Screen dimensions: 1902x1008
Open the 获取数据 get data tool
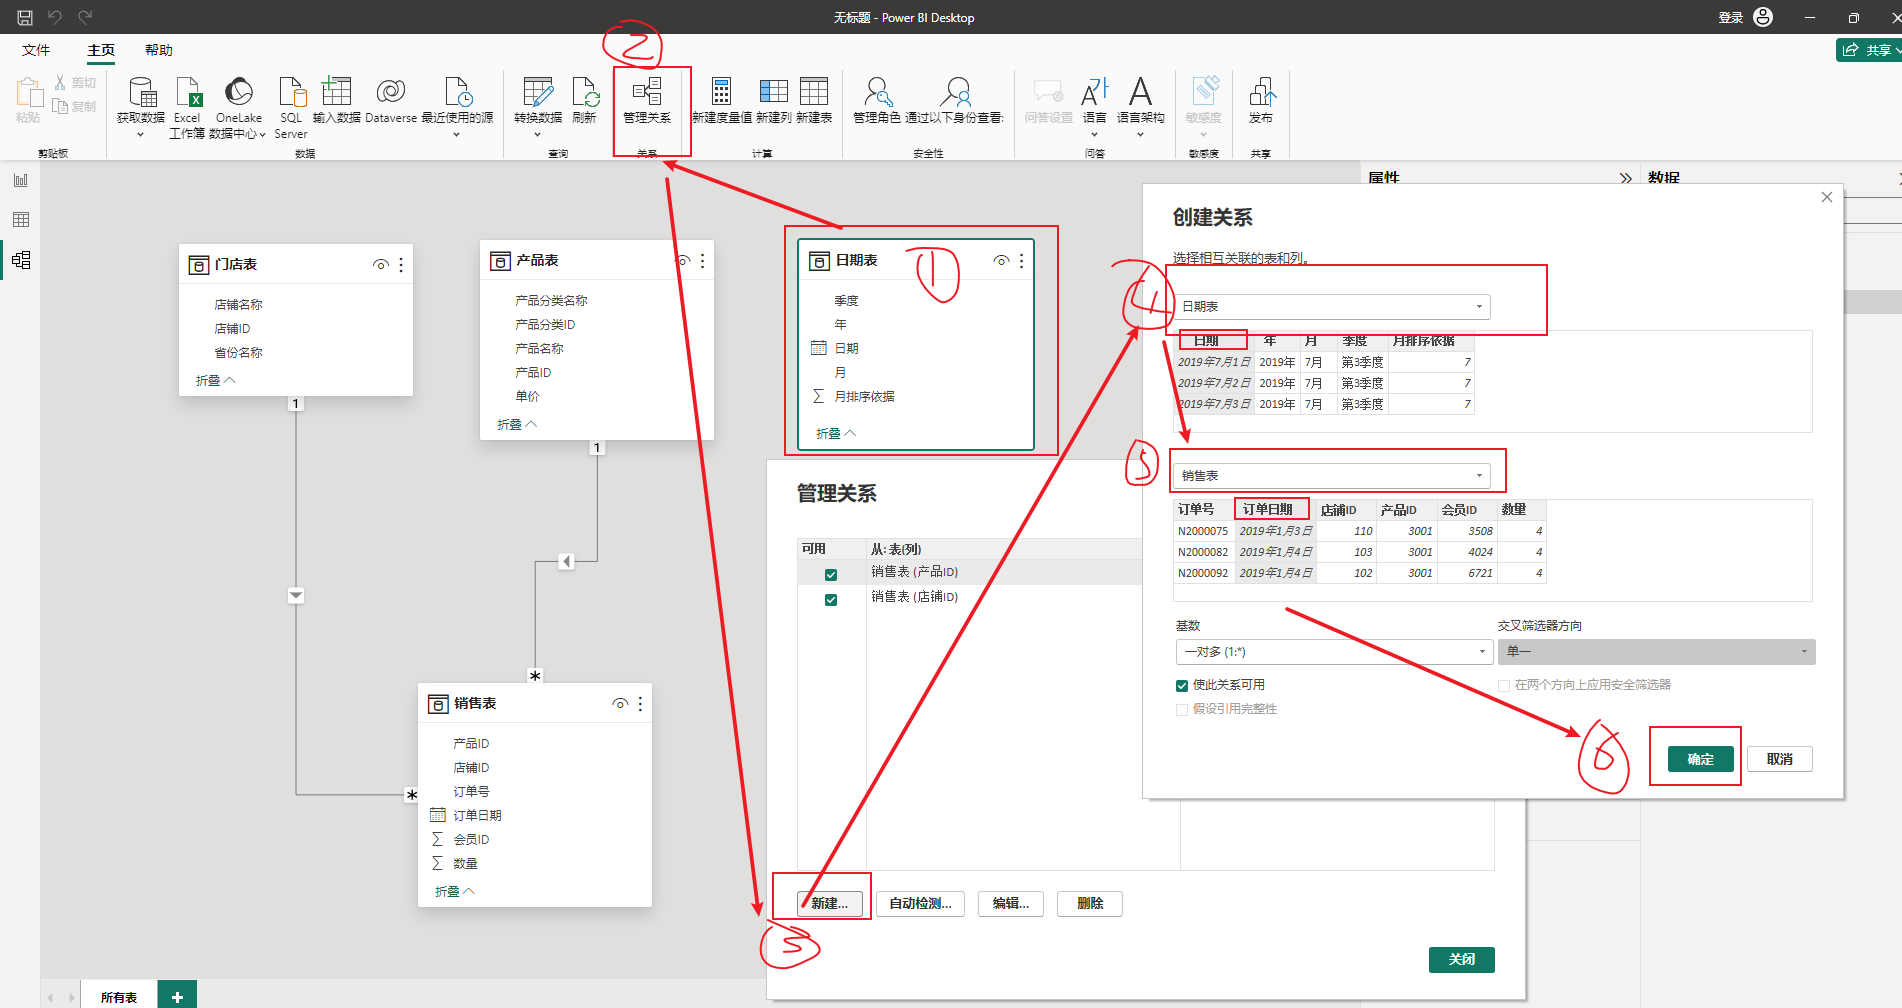pyautogui.click(x=141, y=106)
